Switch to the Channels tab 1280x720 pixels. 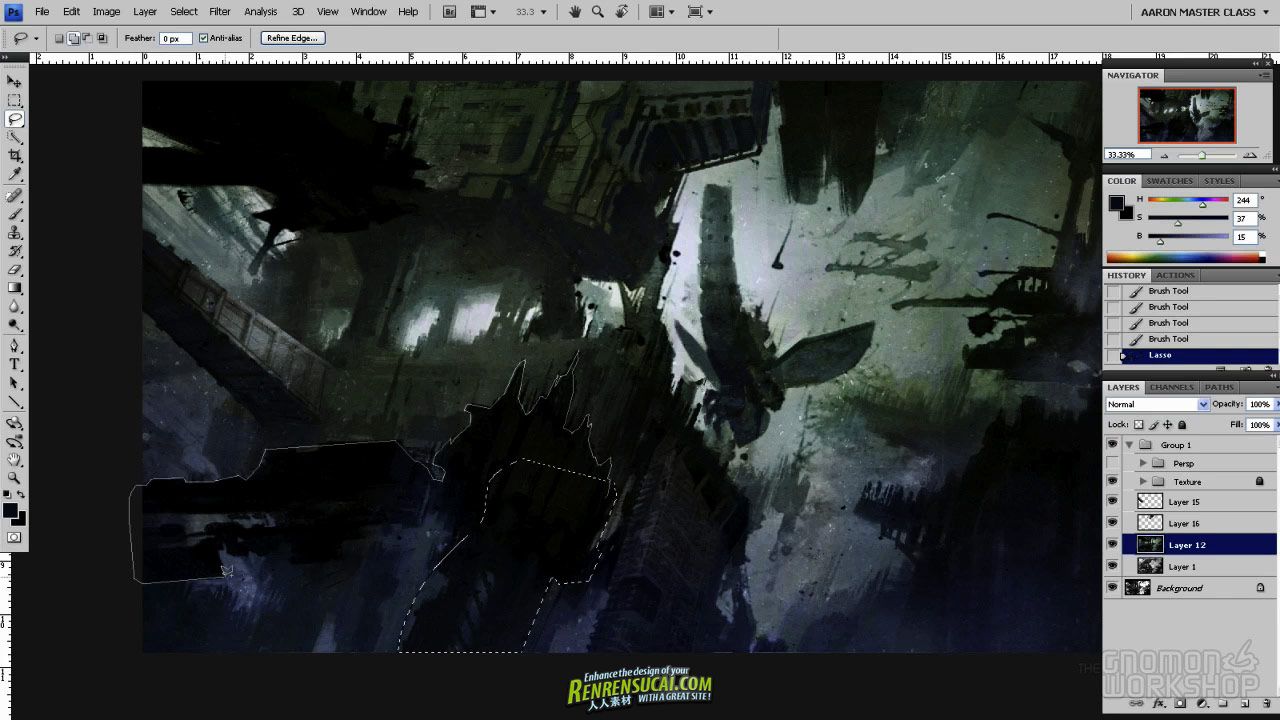[1171, 387]
